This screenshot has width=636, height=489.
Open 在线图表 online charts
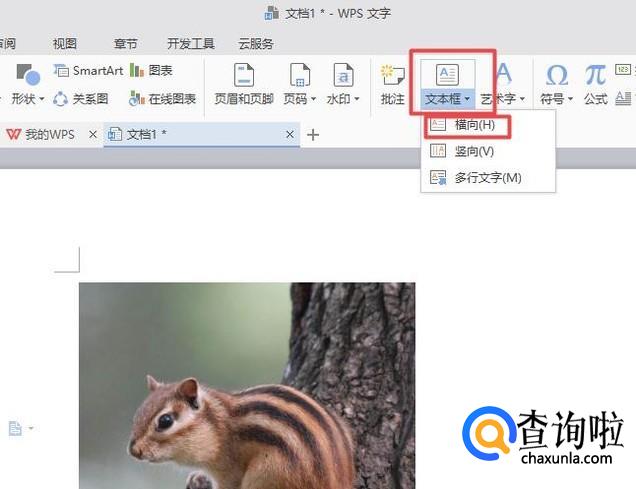(162, 99)
